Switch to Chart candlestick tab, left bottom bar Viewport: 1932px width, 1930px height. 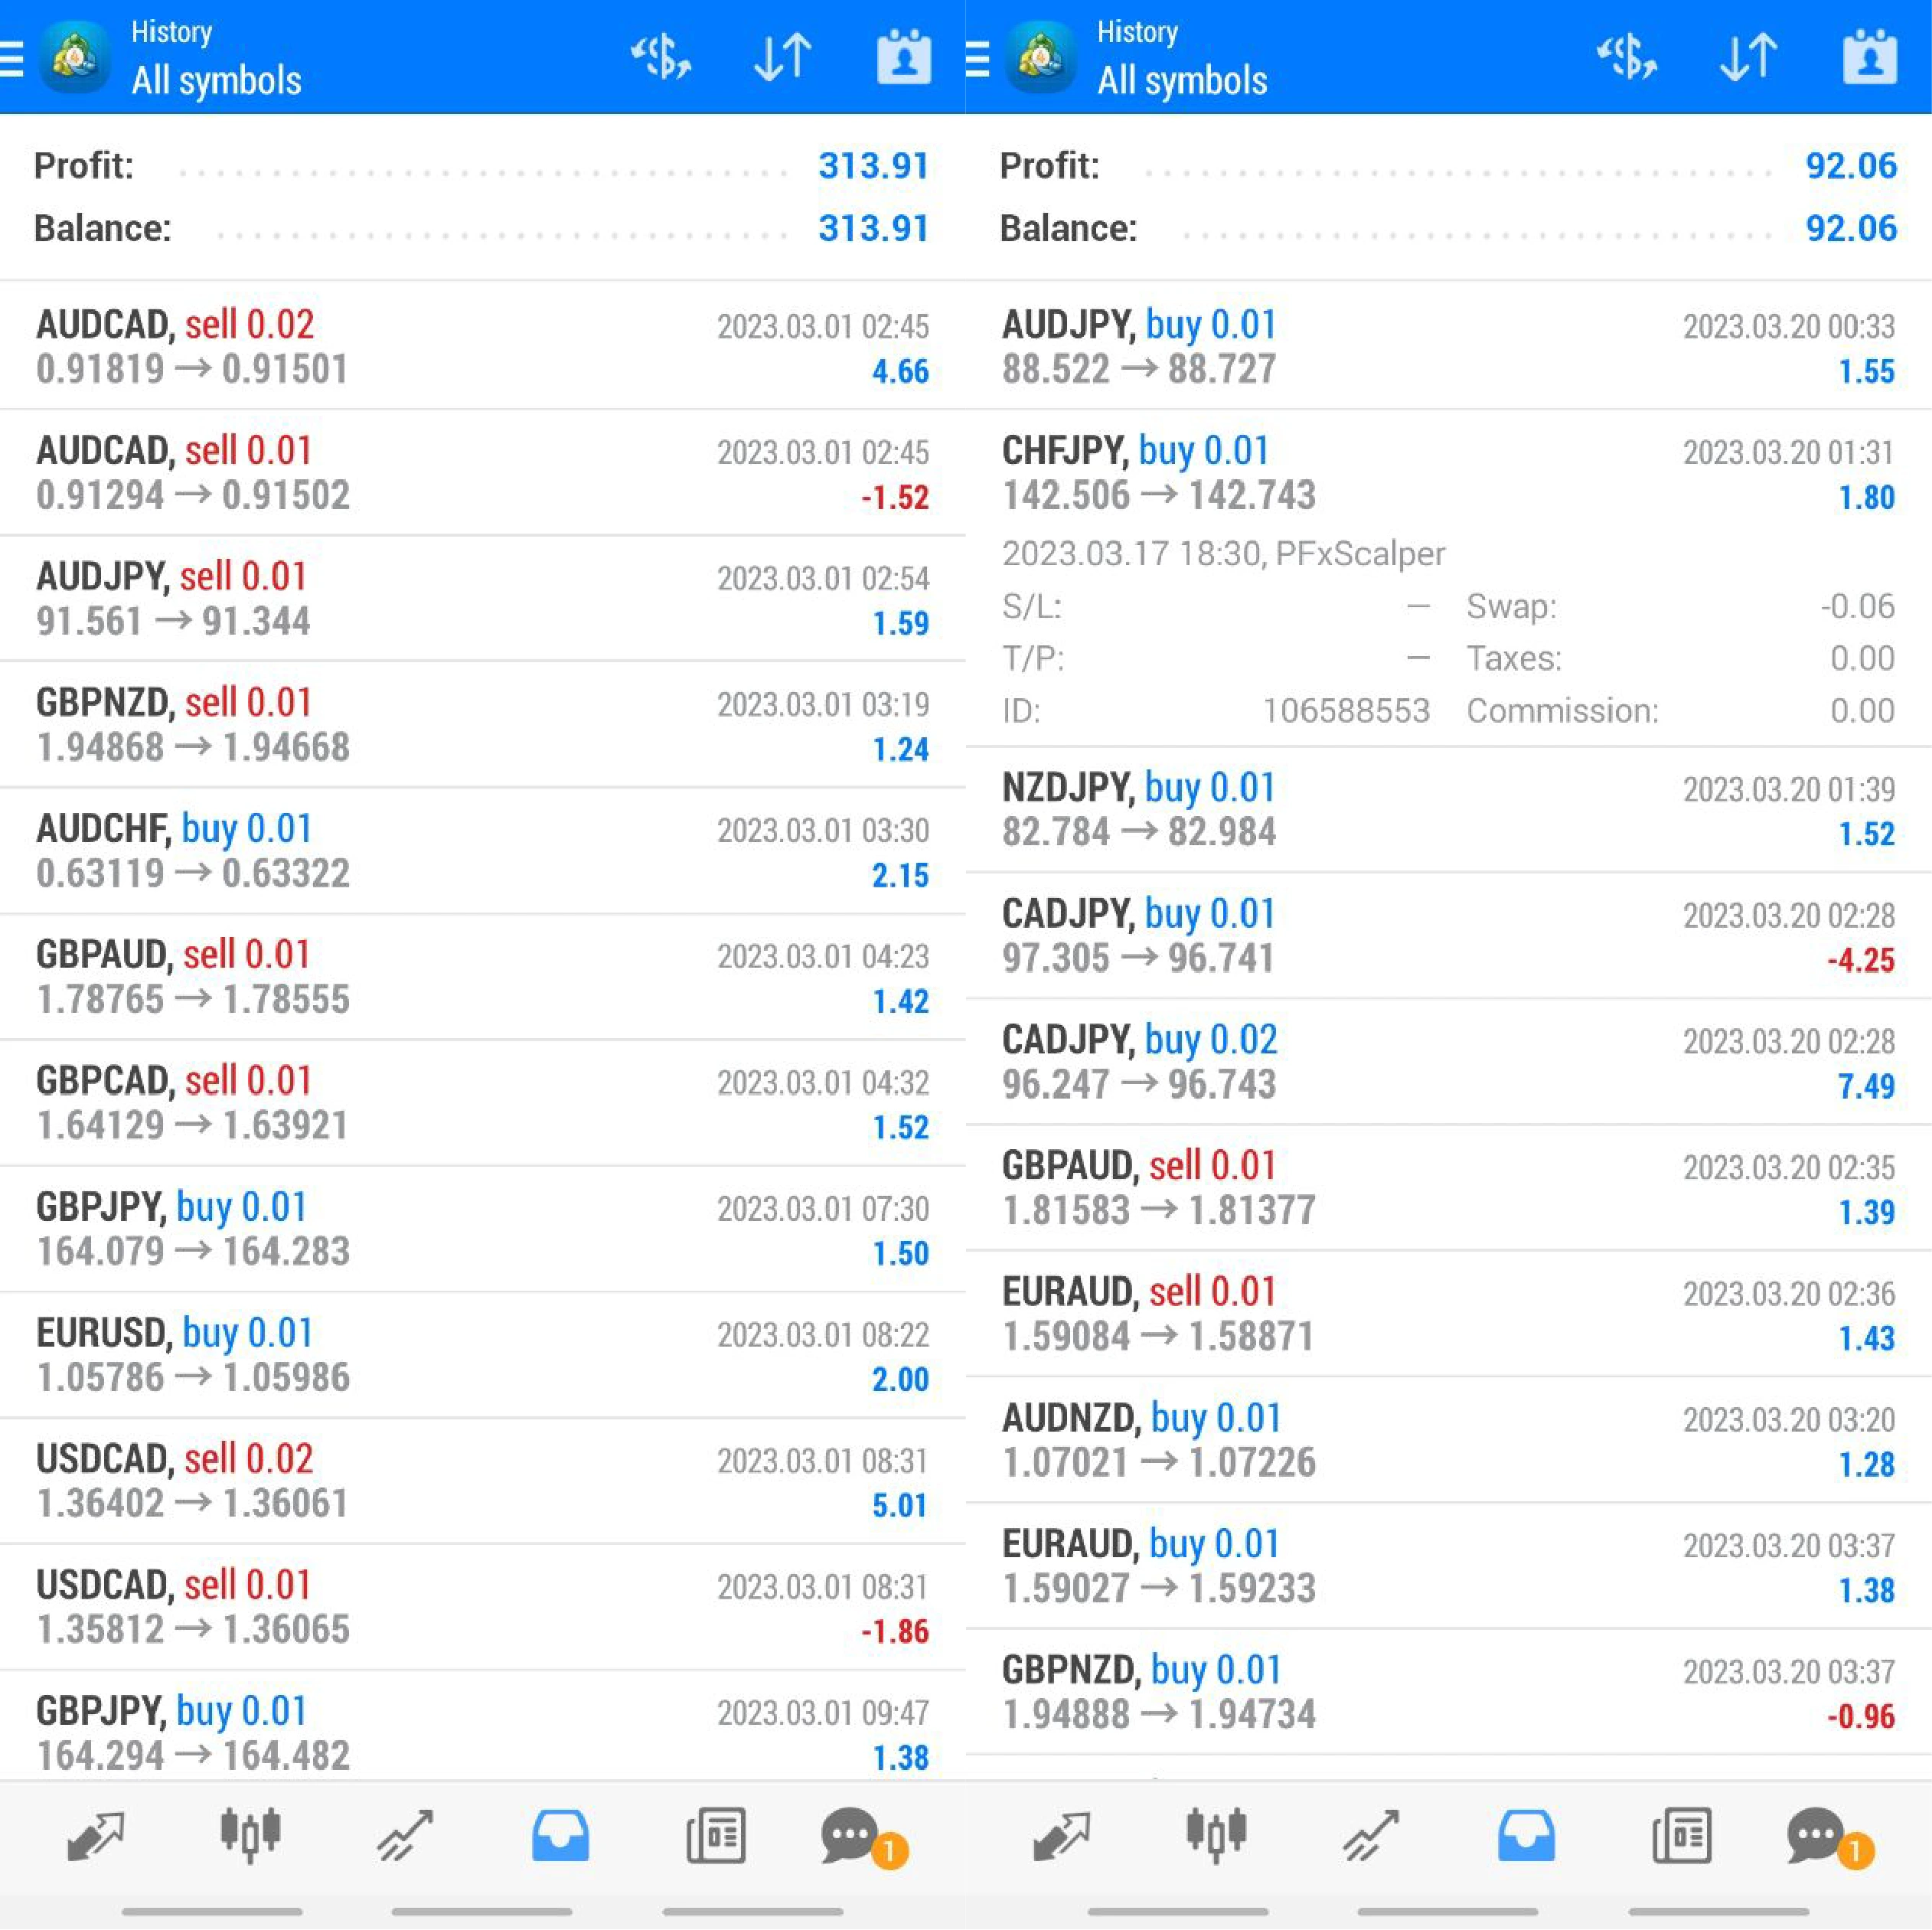pos(250,1836)
